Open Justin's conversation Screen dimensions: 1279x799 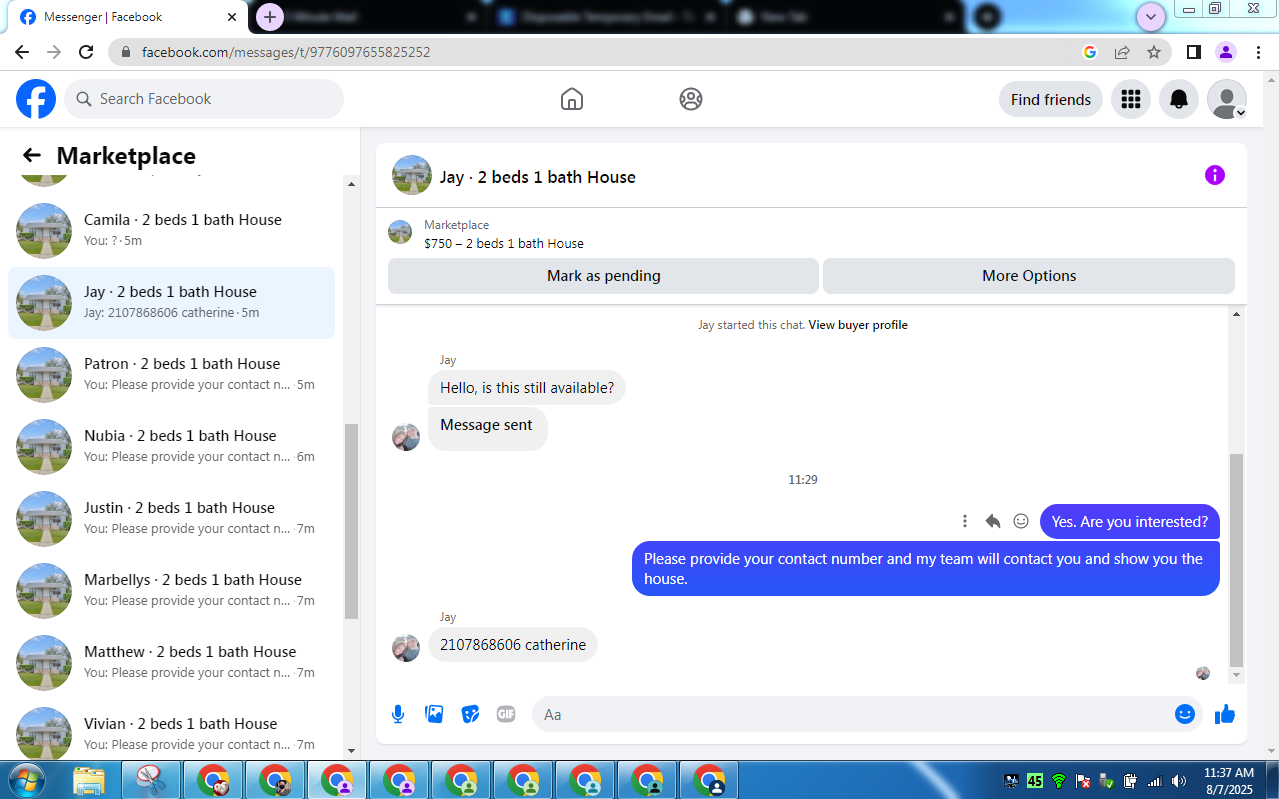[x=172, y=519]
